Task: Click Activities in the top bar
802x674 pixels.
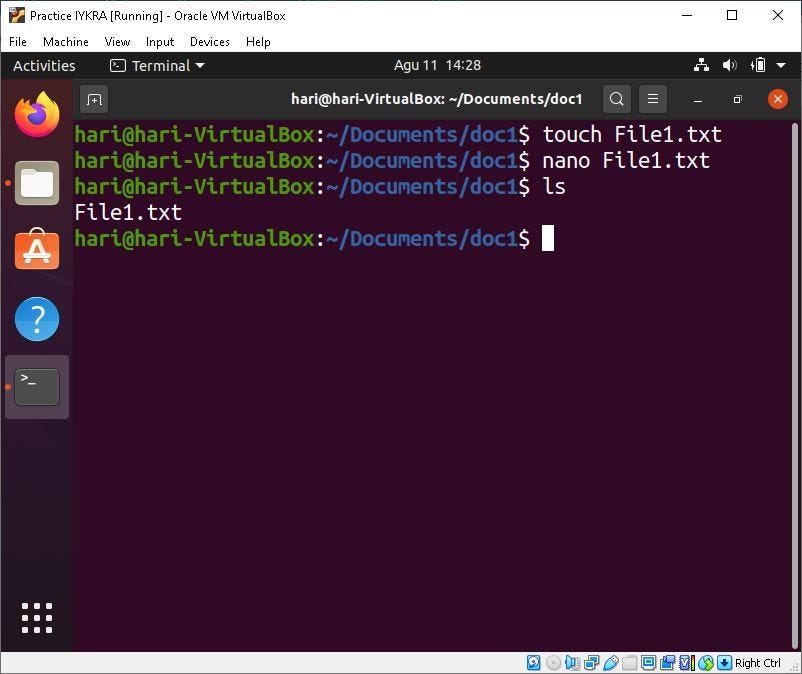Action: click(x=44, y=65)
